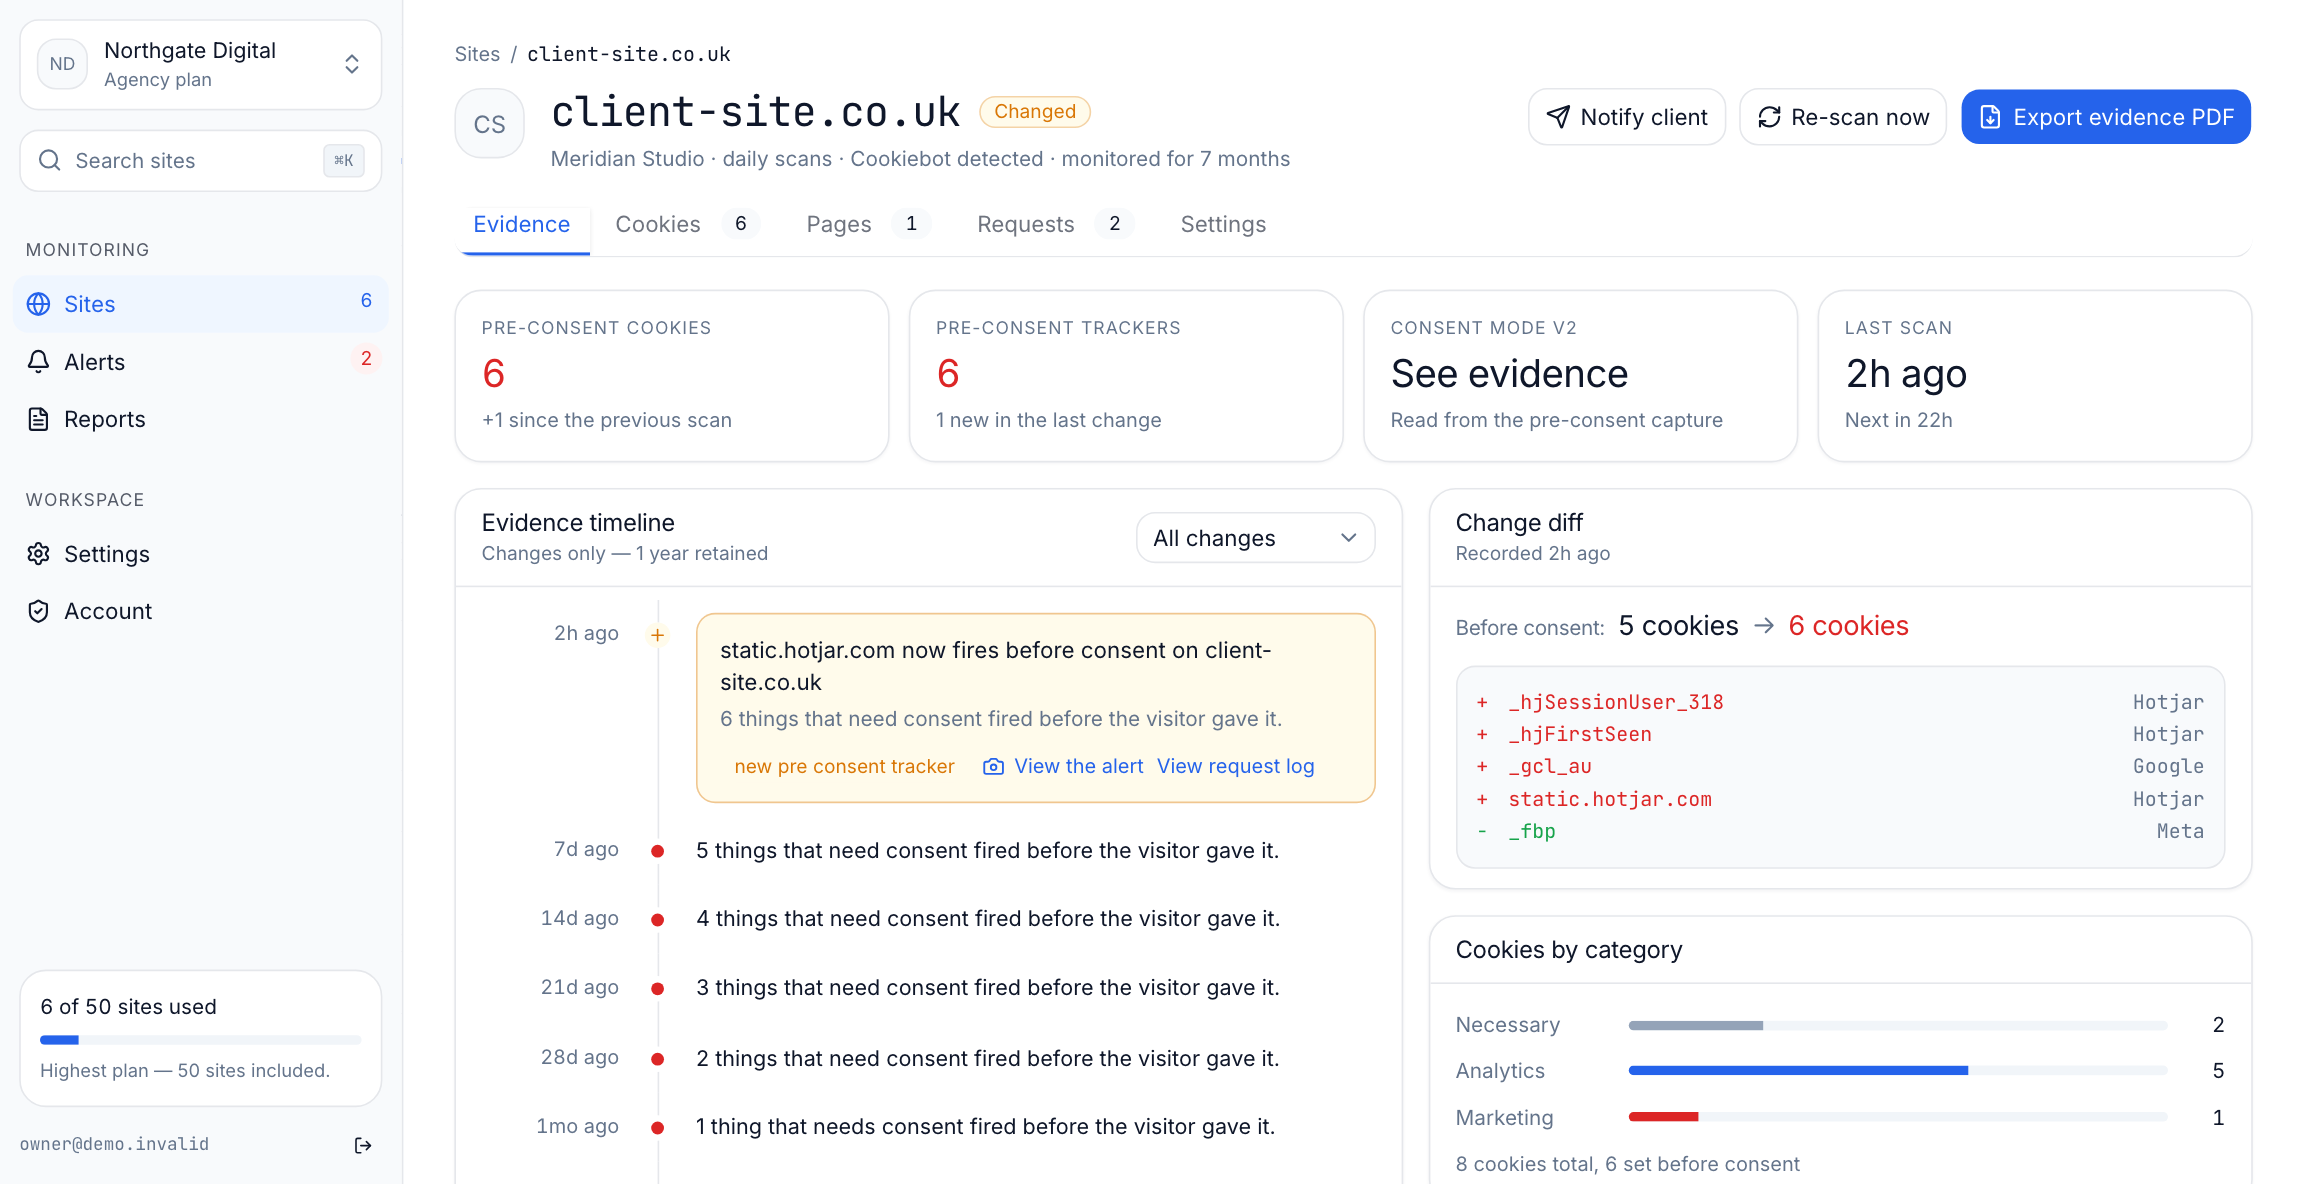2304x1184 pixels.
Task: Click the sites usage progress bar
Action: (200, 1040)
